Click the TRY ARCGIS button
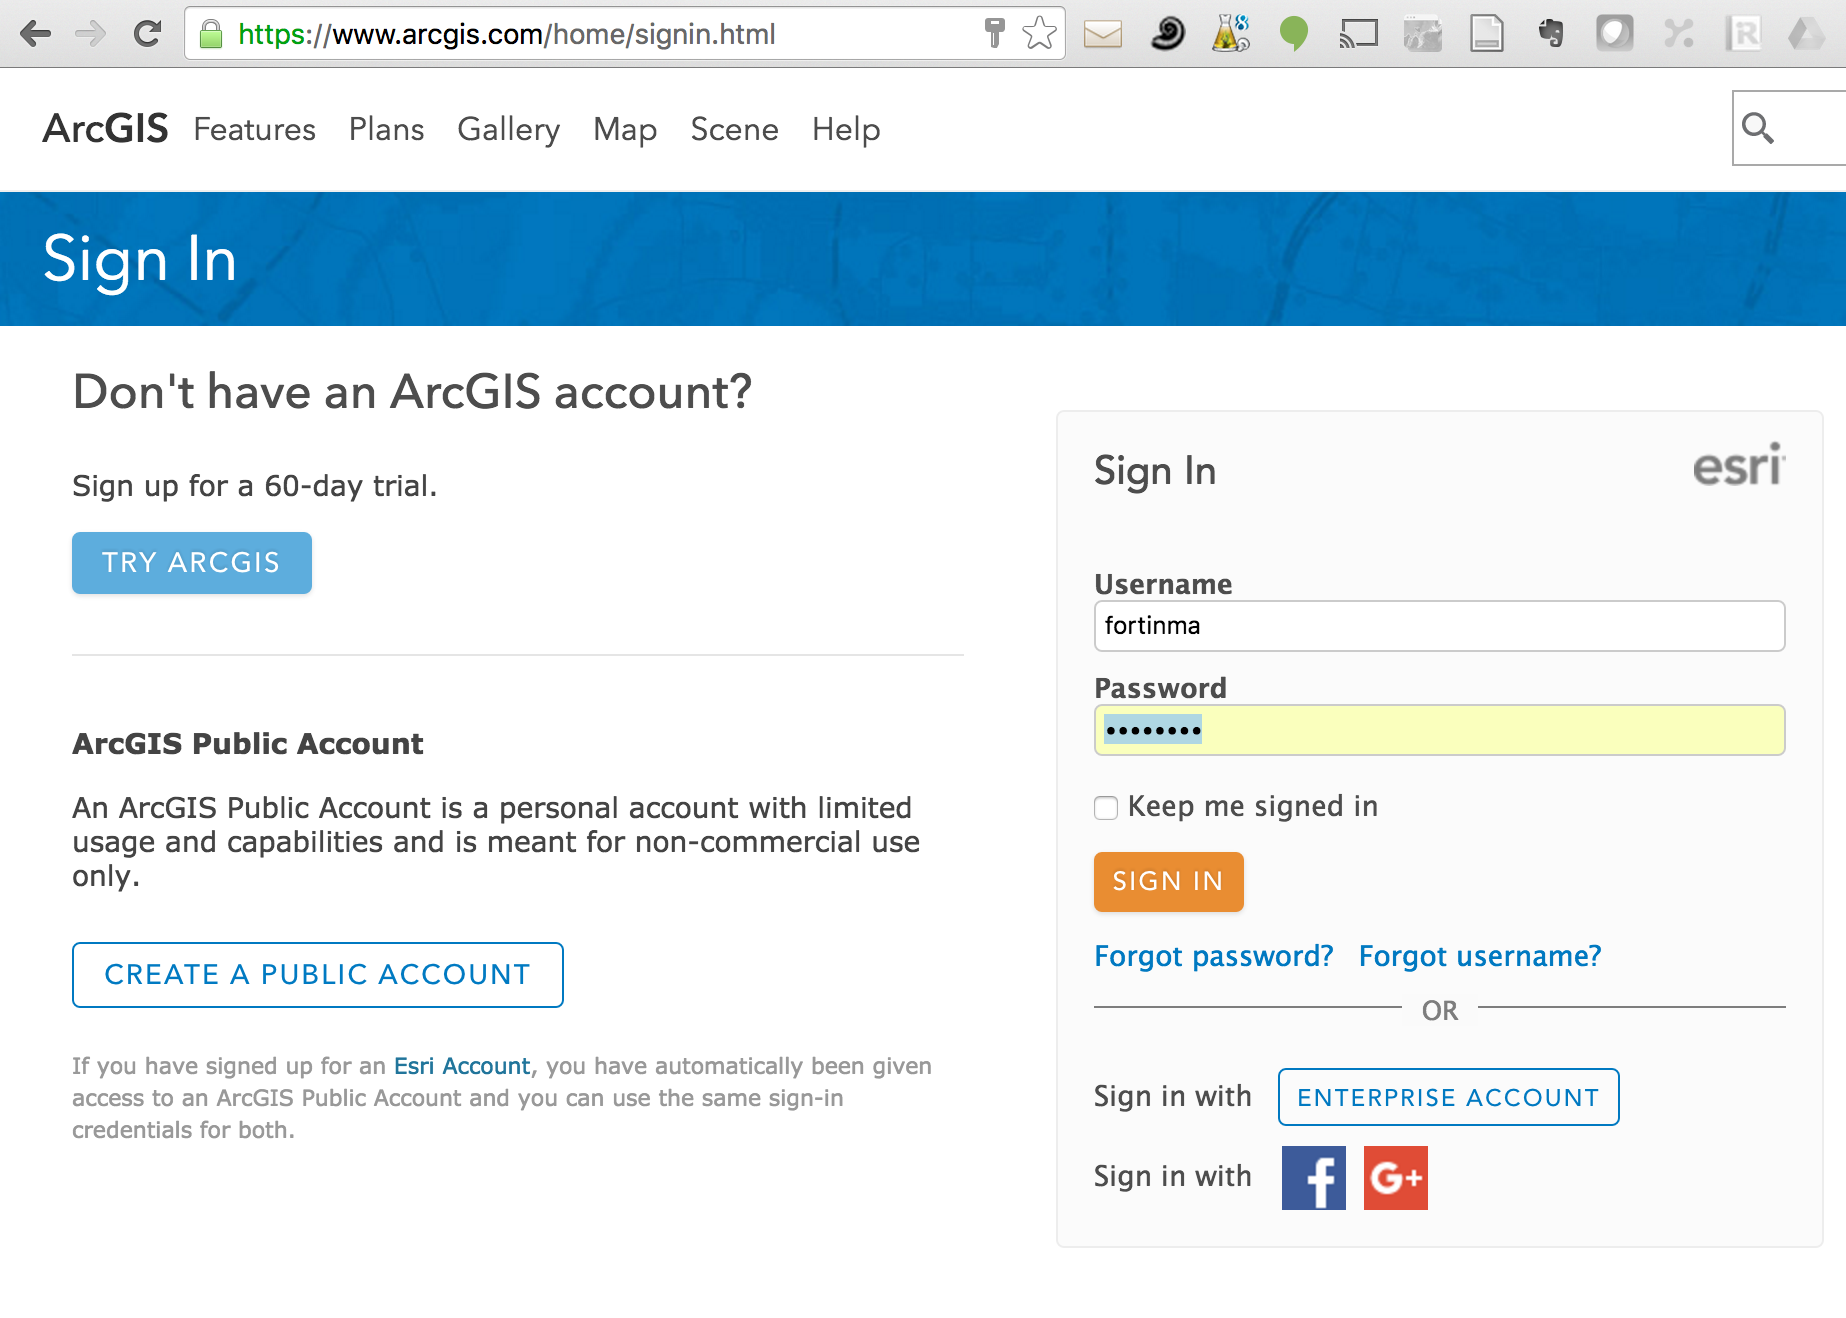This screenshot has height=1318, width=1846. click(x=192, y=563)
